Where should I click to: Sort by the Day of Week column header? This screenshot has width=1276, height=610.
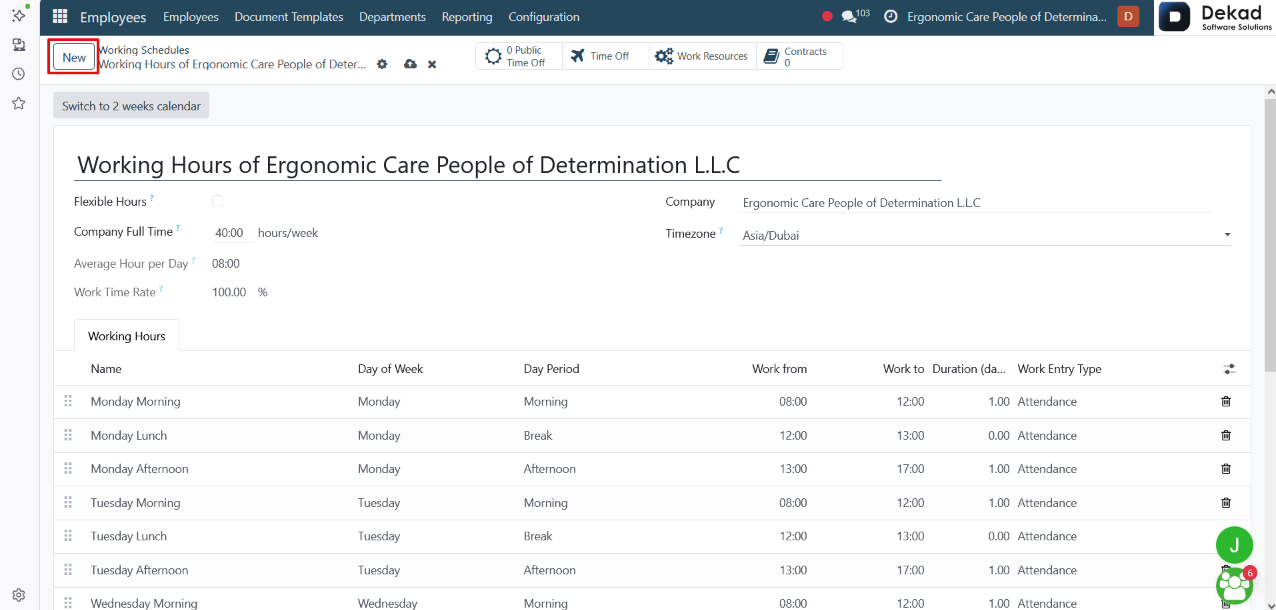pos(390,369)
